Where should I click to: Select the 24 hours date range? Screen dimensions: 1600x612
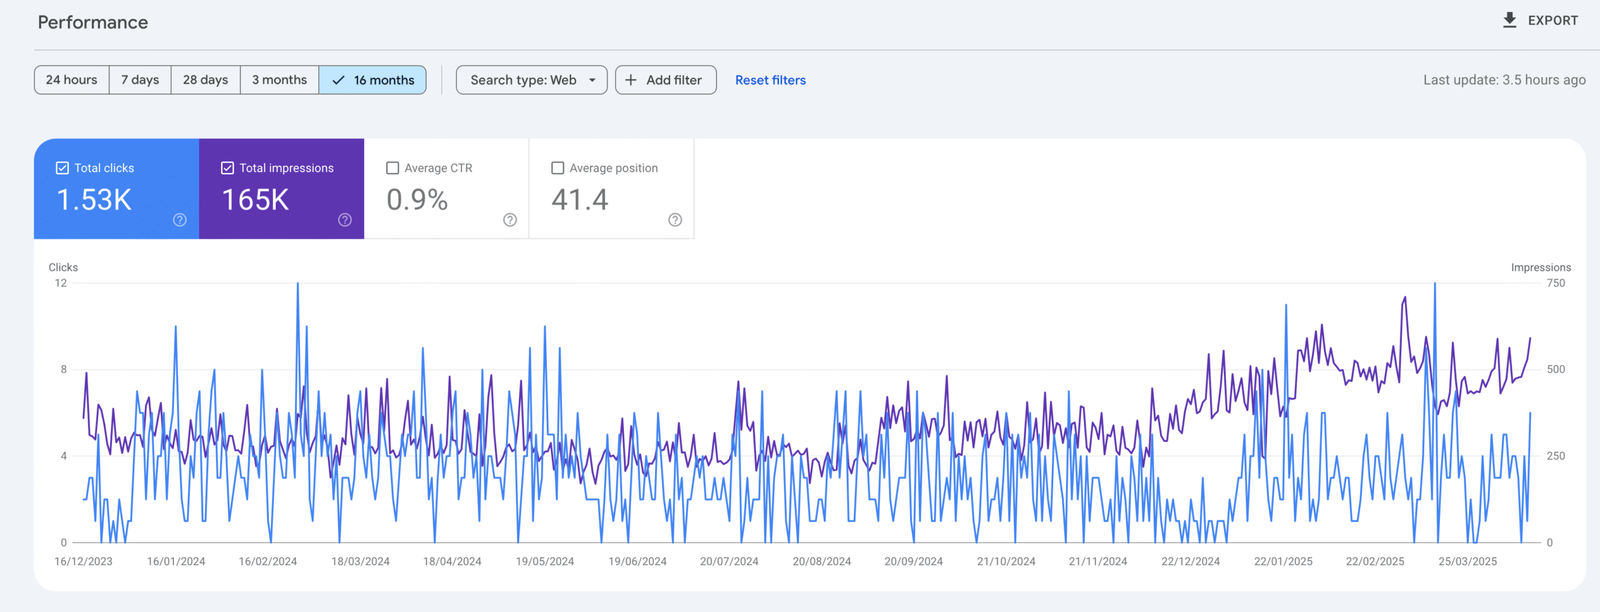72,80
